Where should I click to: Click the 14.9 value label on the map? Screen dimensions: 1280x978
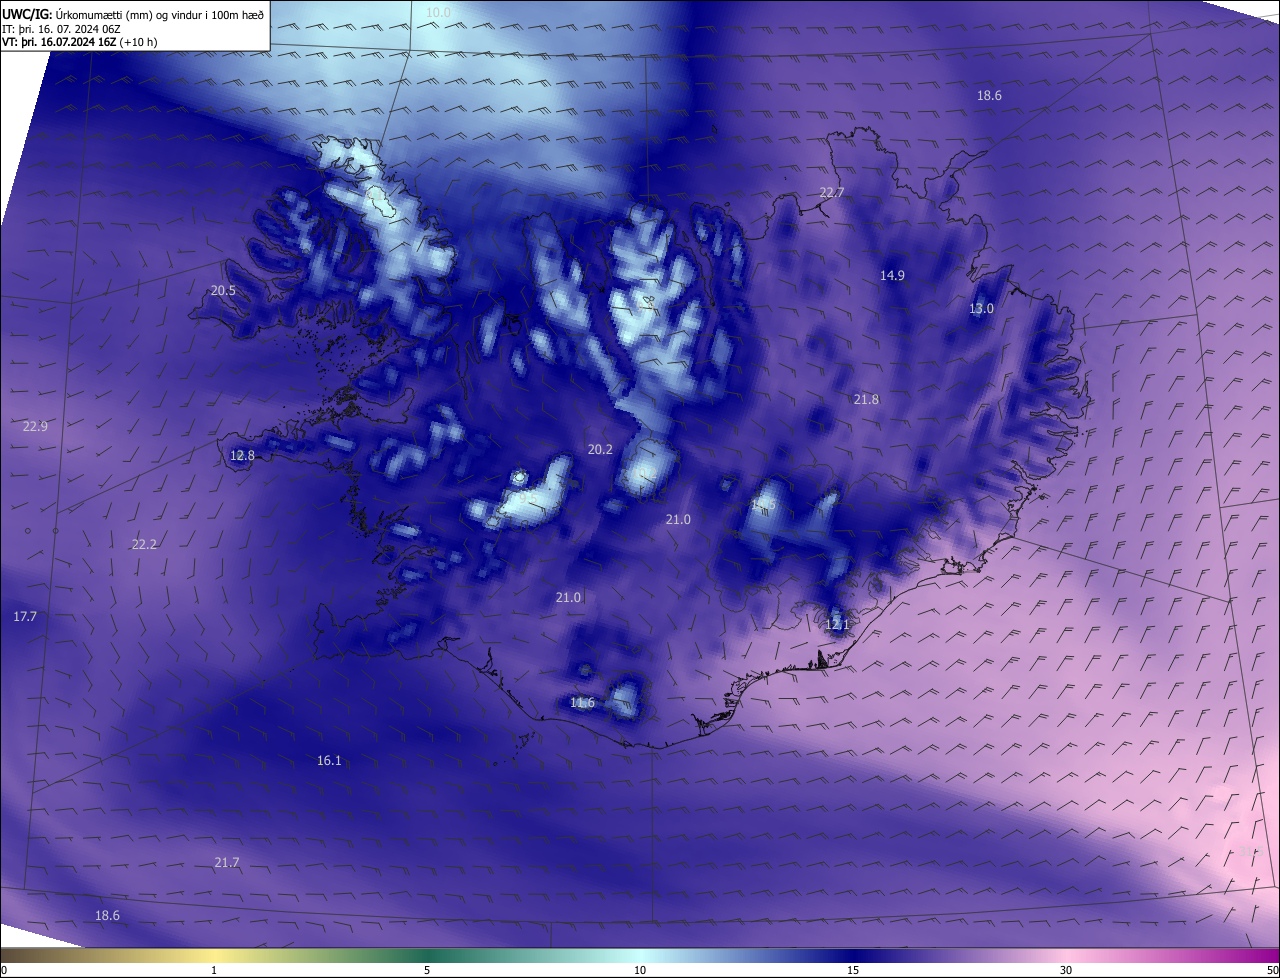pos(892,275)
